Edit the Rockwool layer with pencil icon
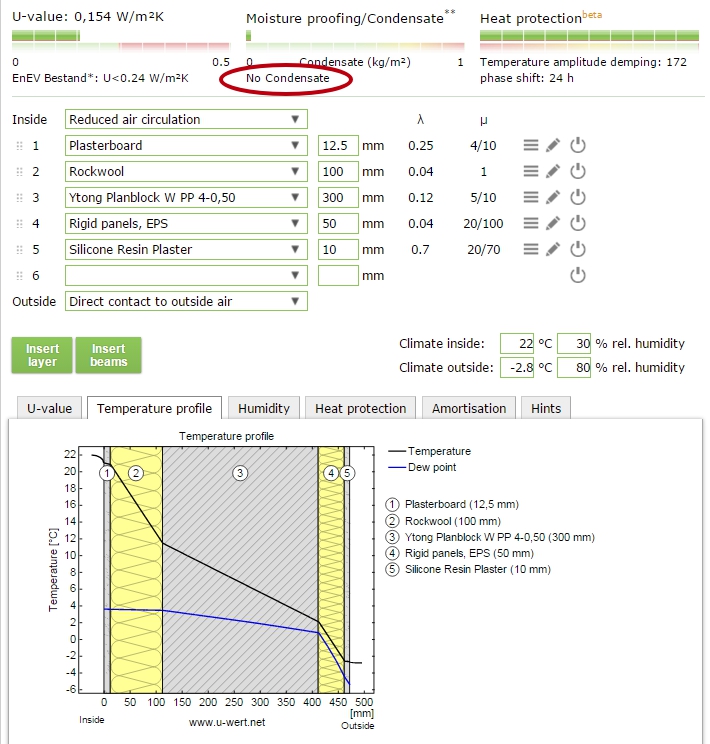This screenshot has width=710, height=744. [553, 171]
